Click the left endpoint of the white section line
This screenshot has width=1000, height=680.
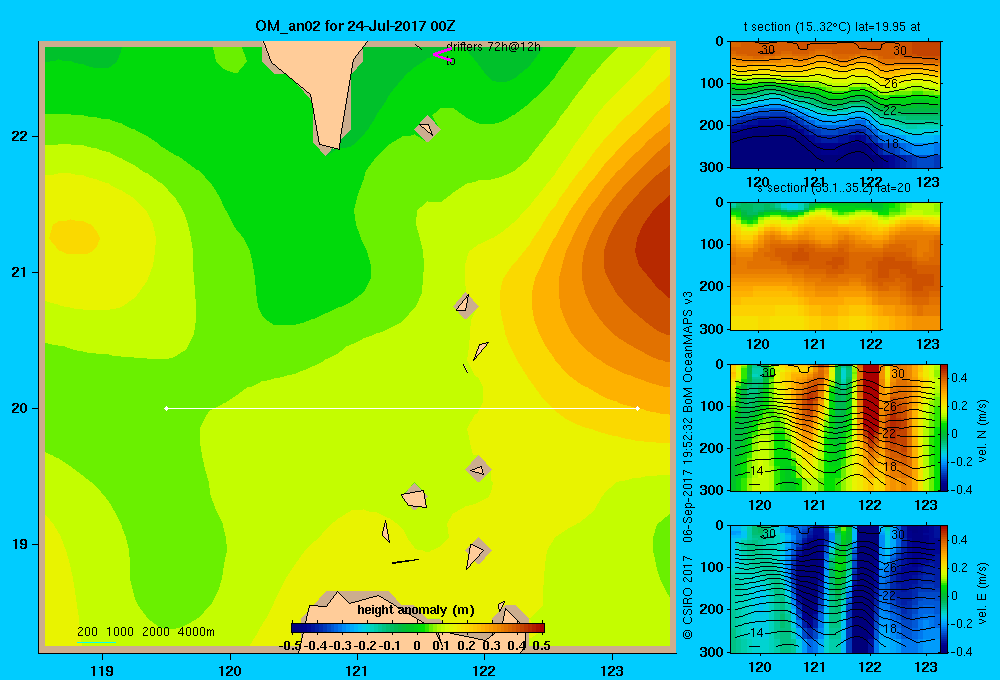click(166, 408)
